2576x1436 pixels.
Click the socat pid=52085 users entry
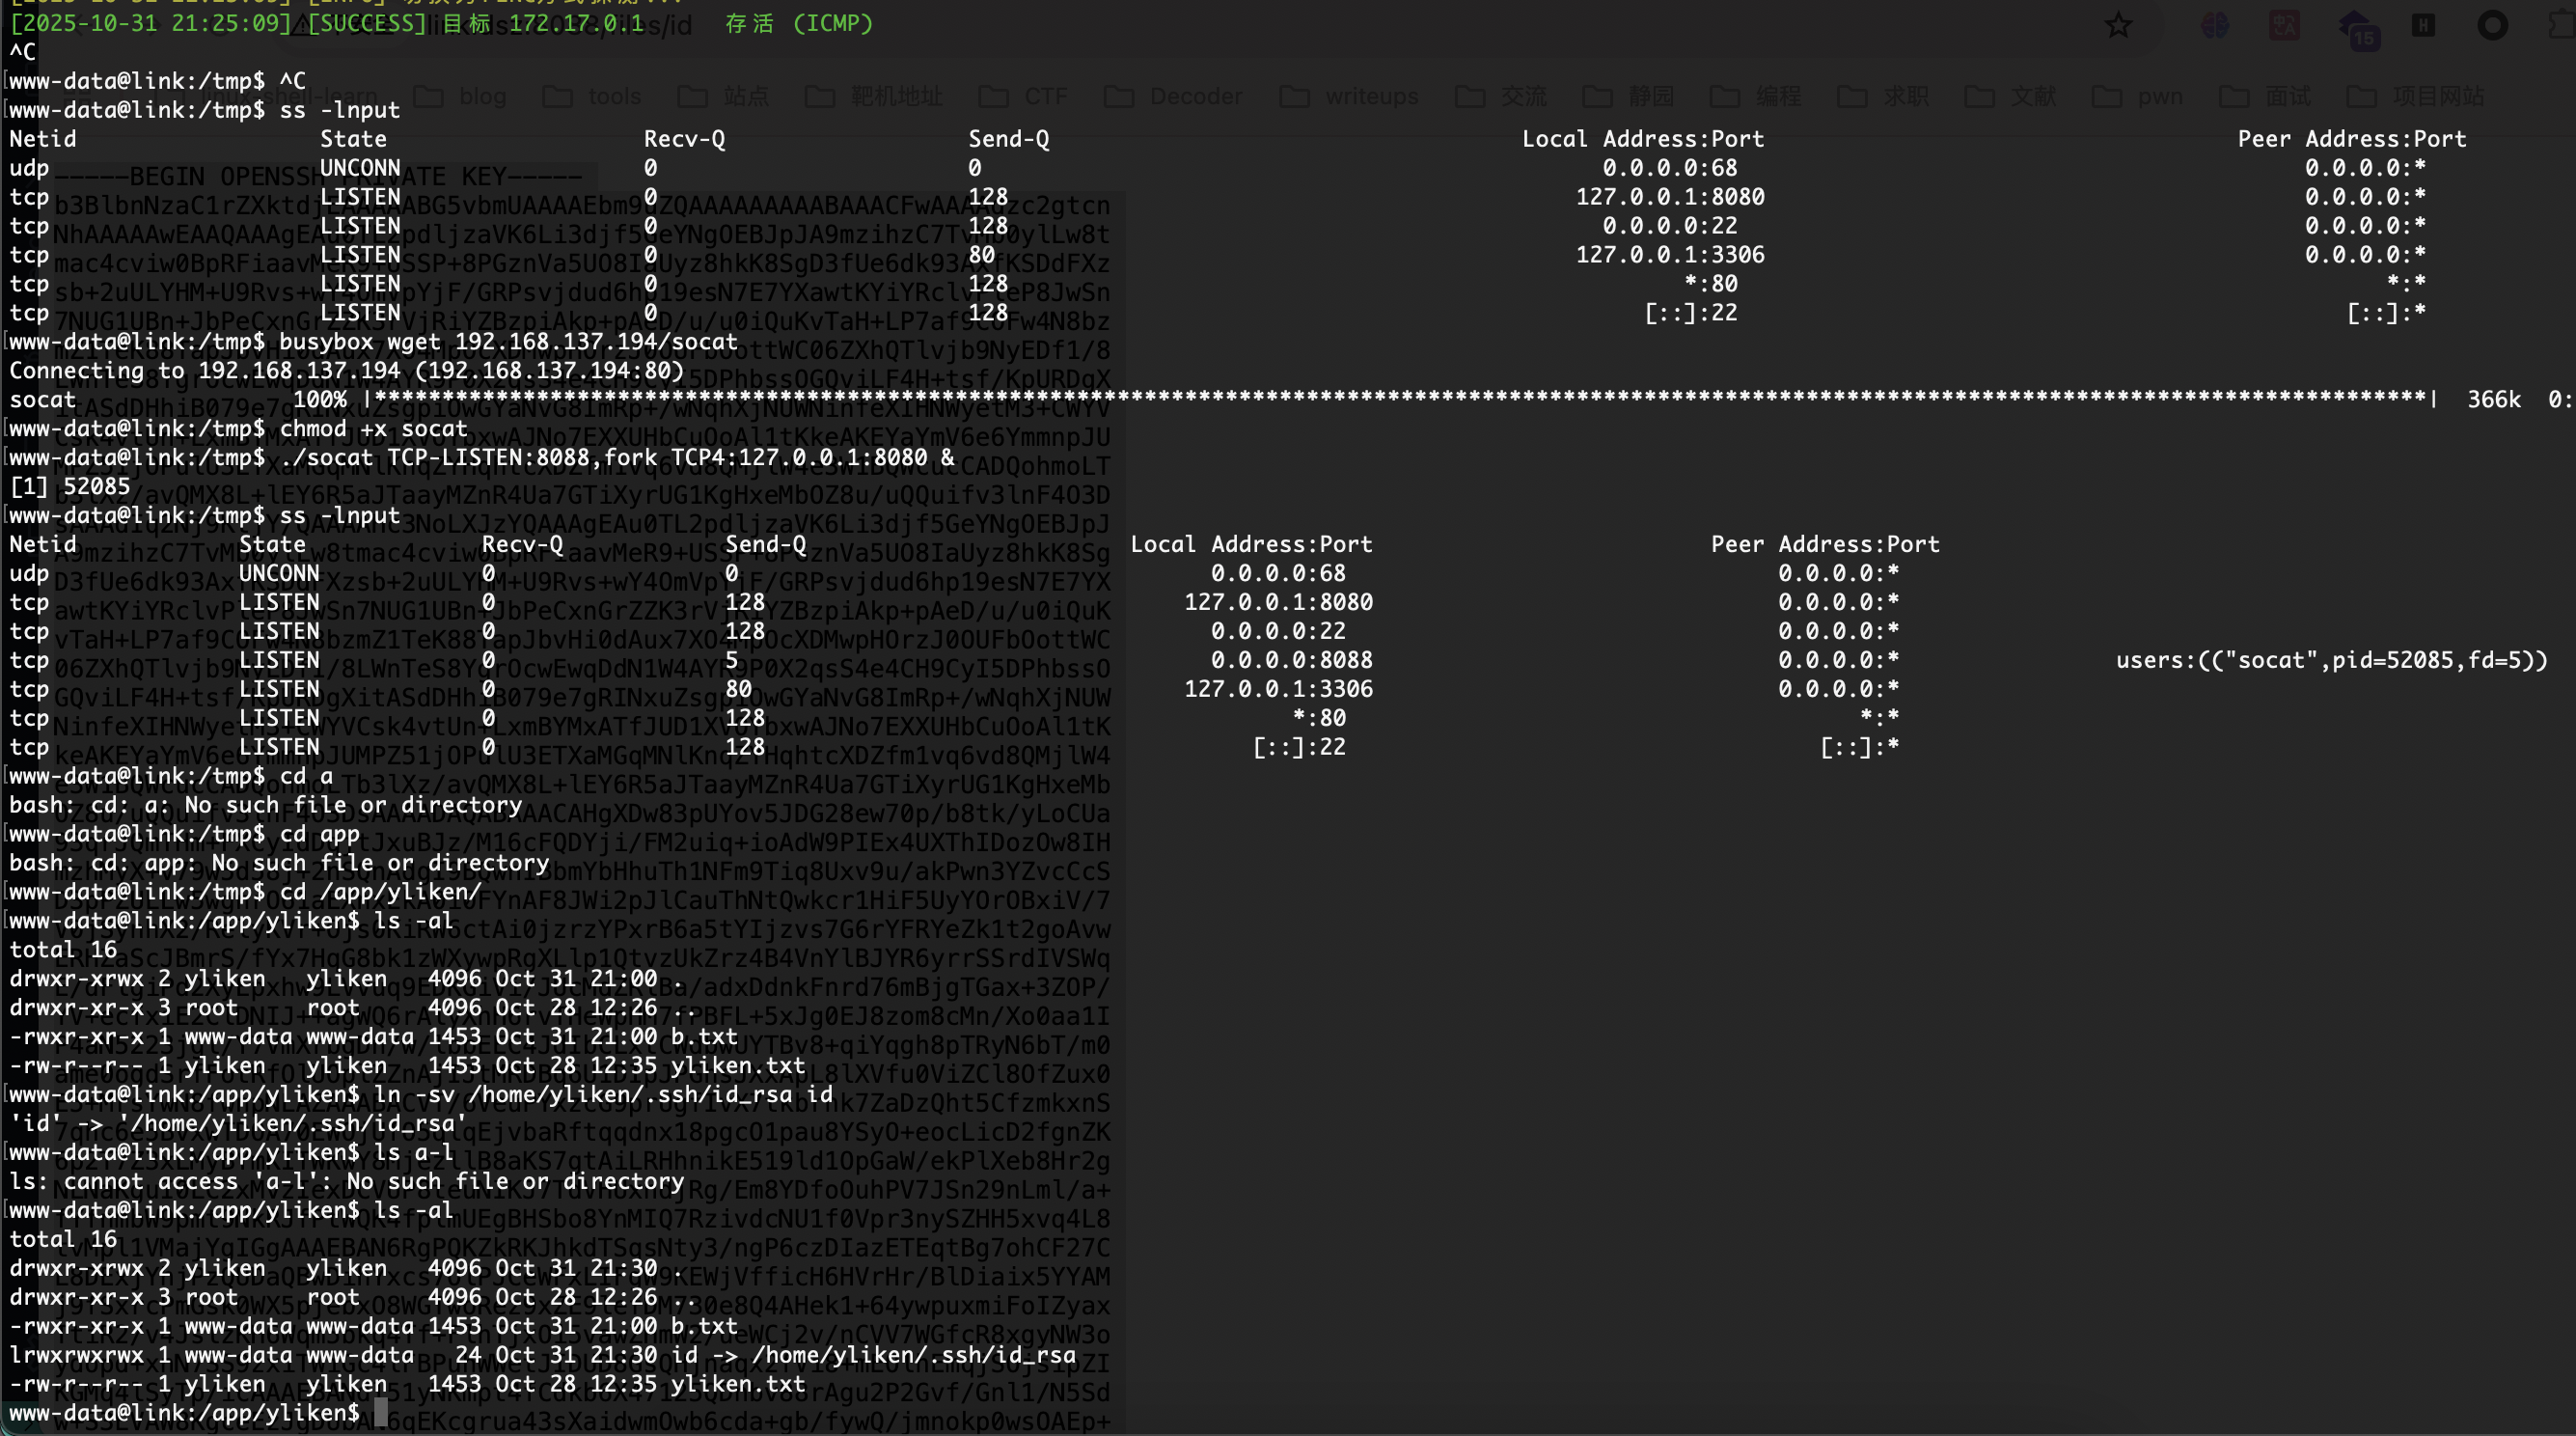click(x=2331, y=660)
